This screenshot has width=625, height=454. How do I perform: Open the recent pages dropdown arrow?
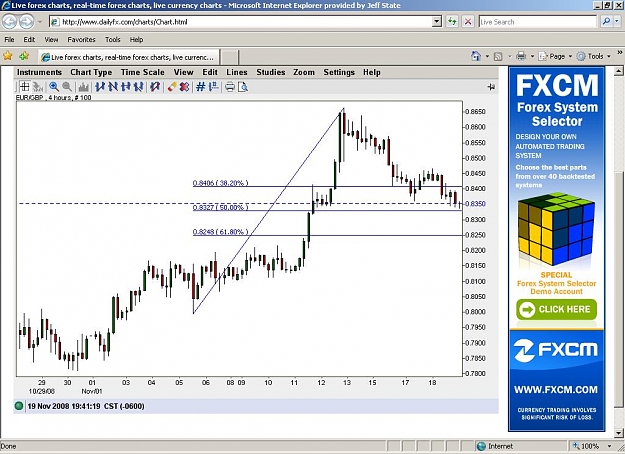pyautogui.click(x=40, y=22)
